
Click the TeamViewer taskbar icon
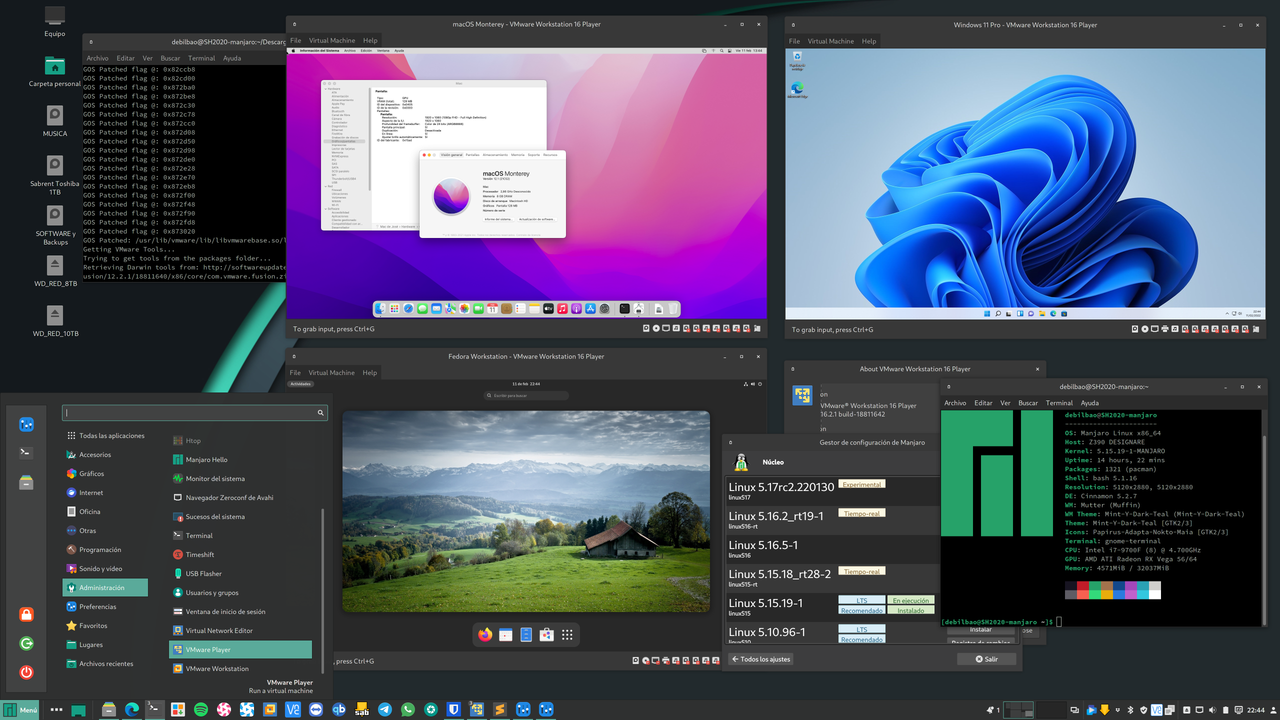[316, 709]
